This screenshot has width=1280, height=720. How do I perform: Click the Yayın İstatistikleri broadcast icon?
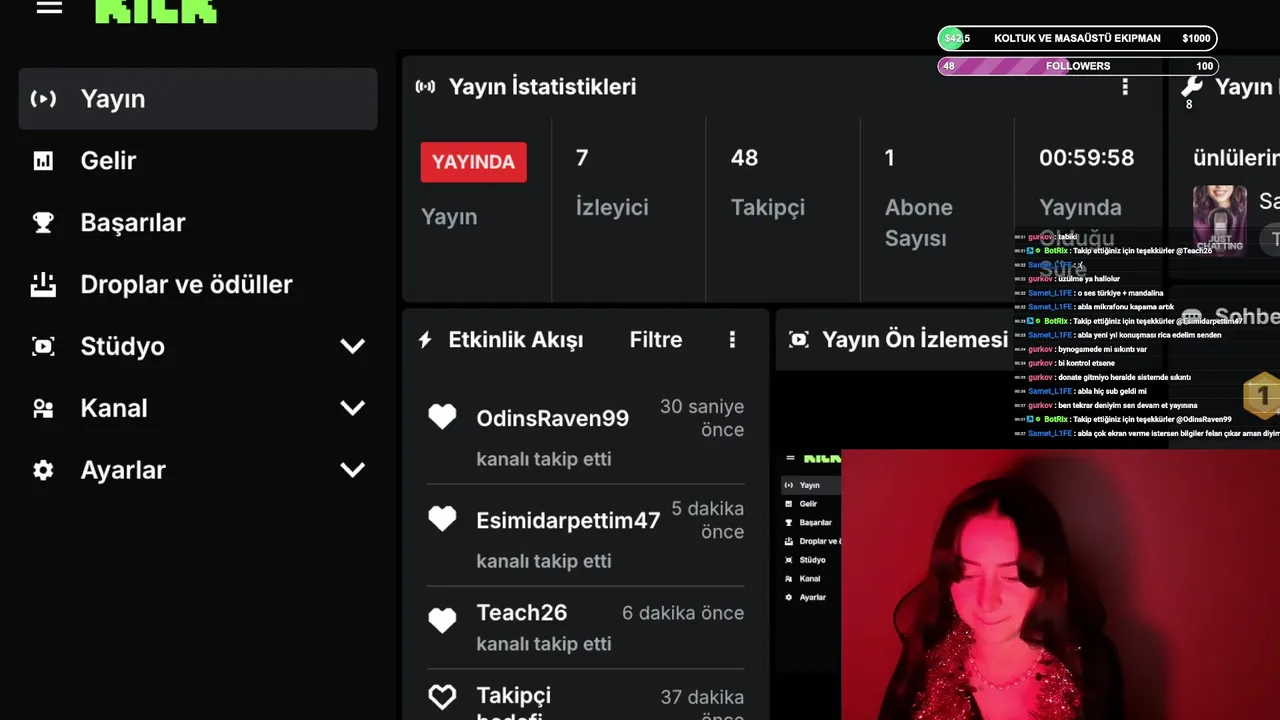(426, 87)
